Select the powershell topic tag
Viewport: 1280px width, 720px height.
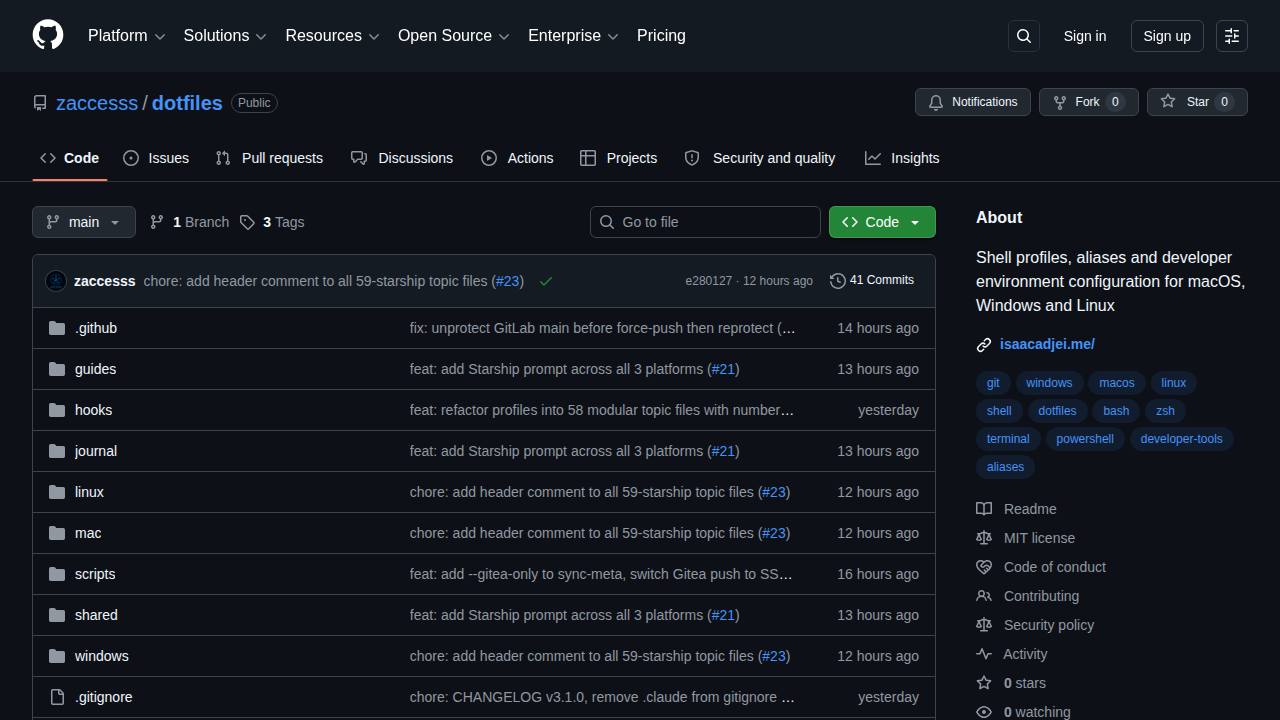tap(1085, 439)
